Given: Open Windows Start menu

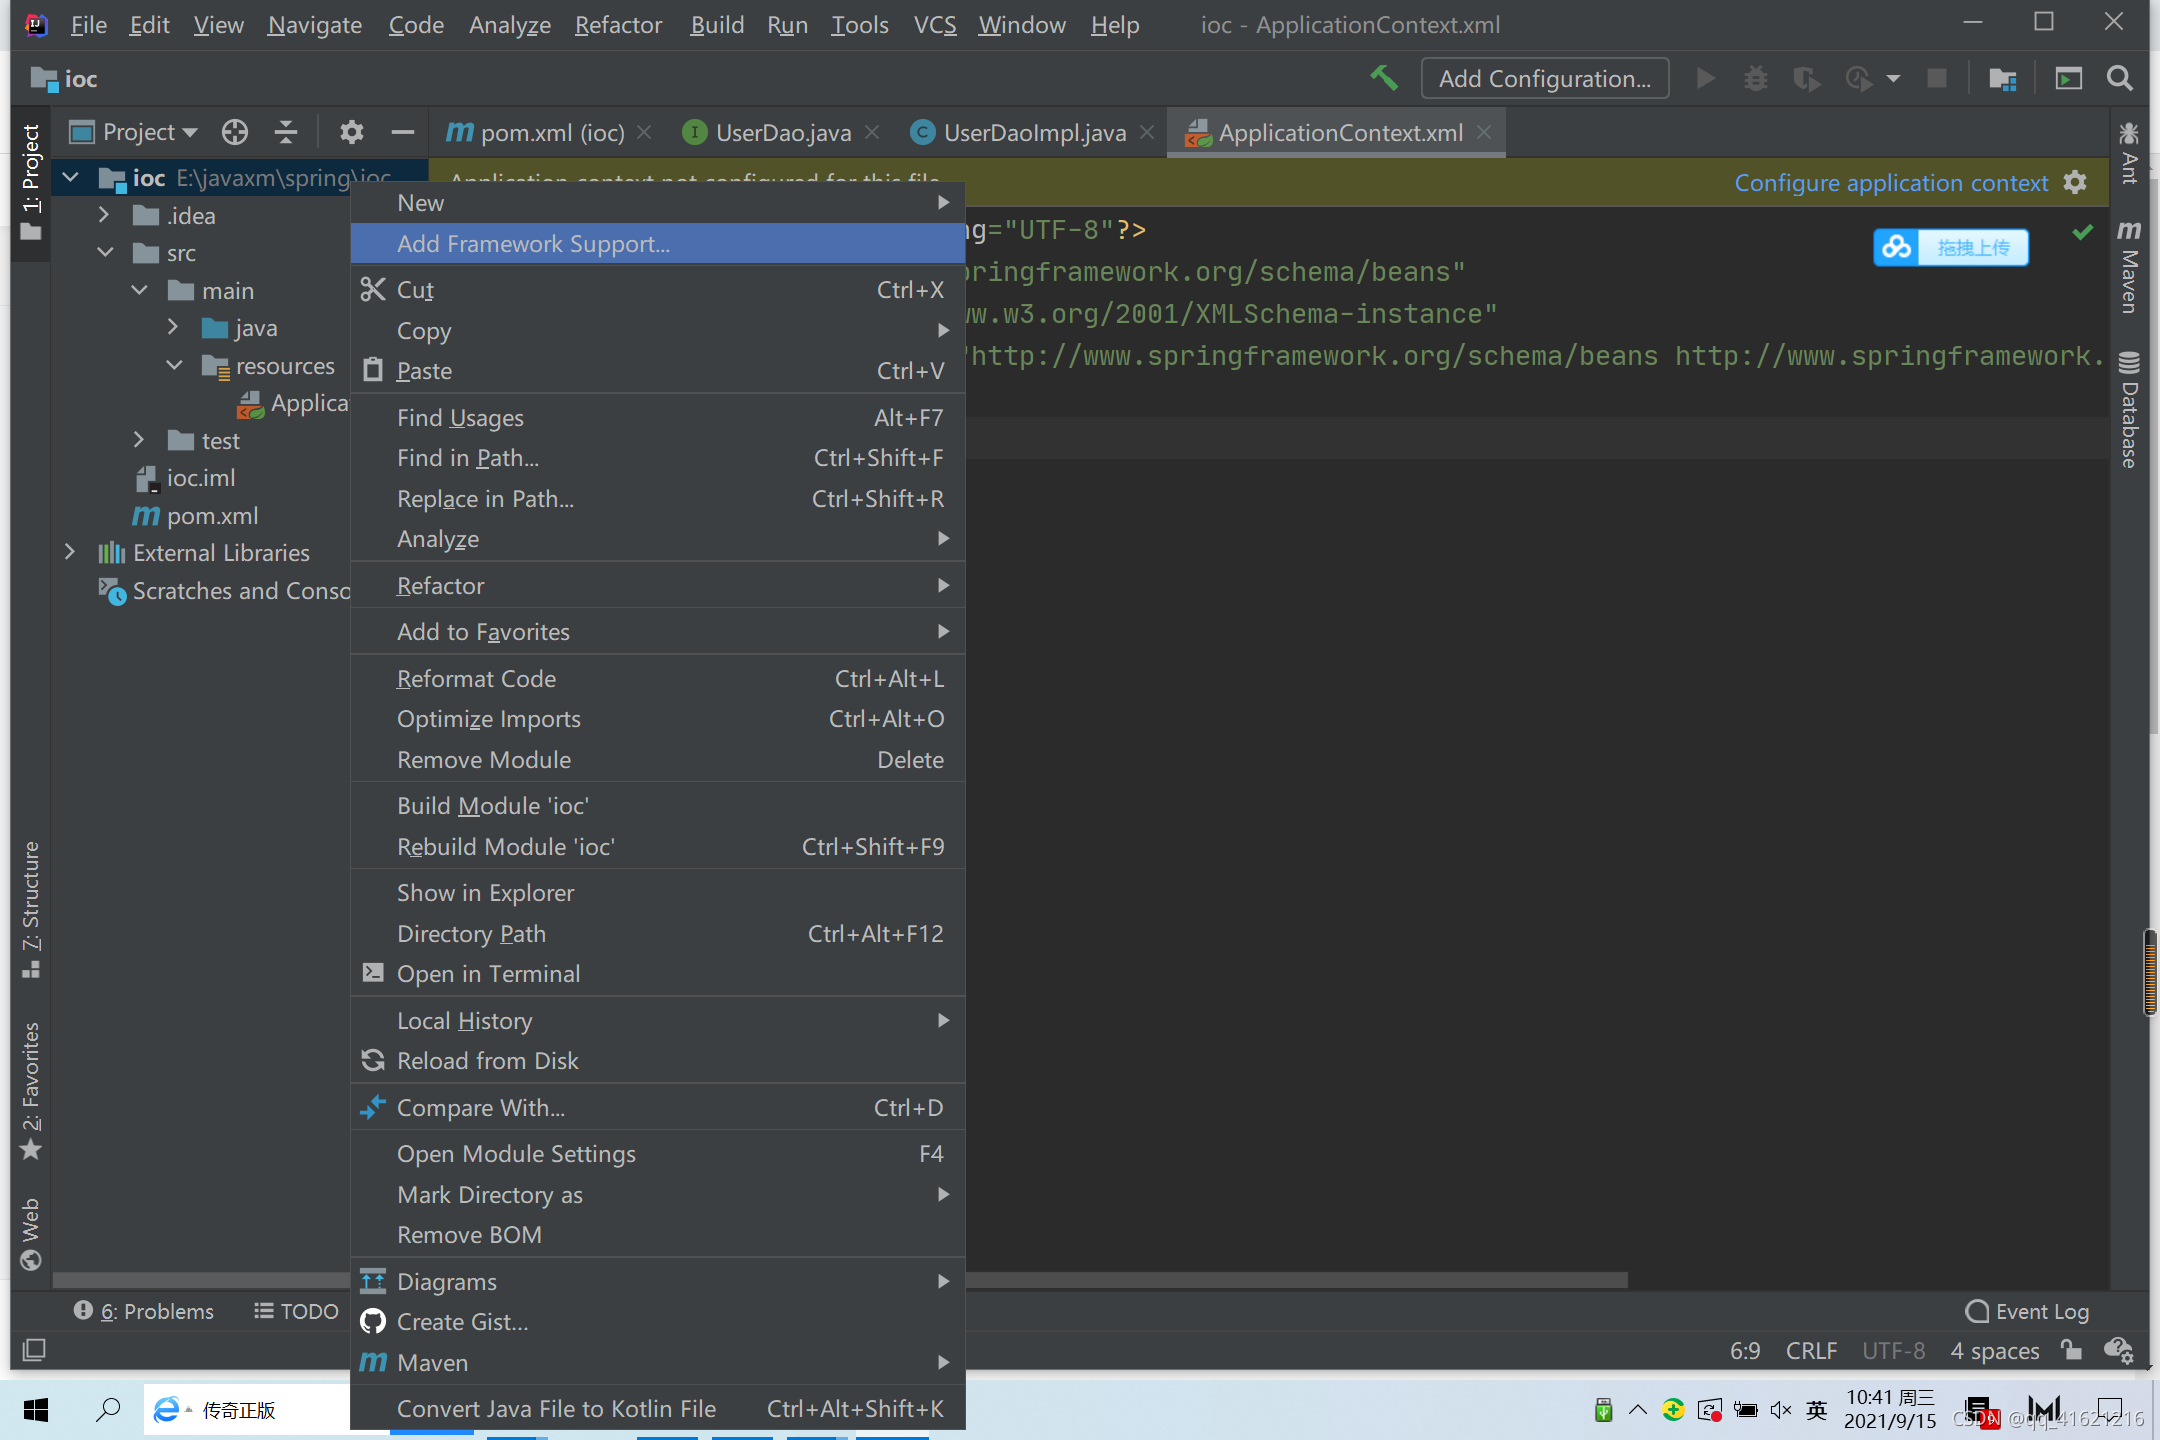Looking at the screenshot, I should (x=36, y=1410).
